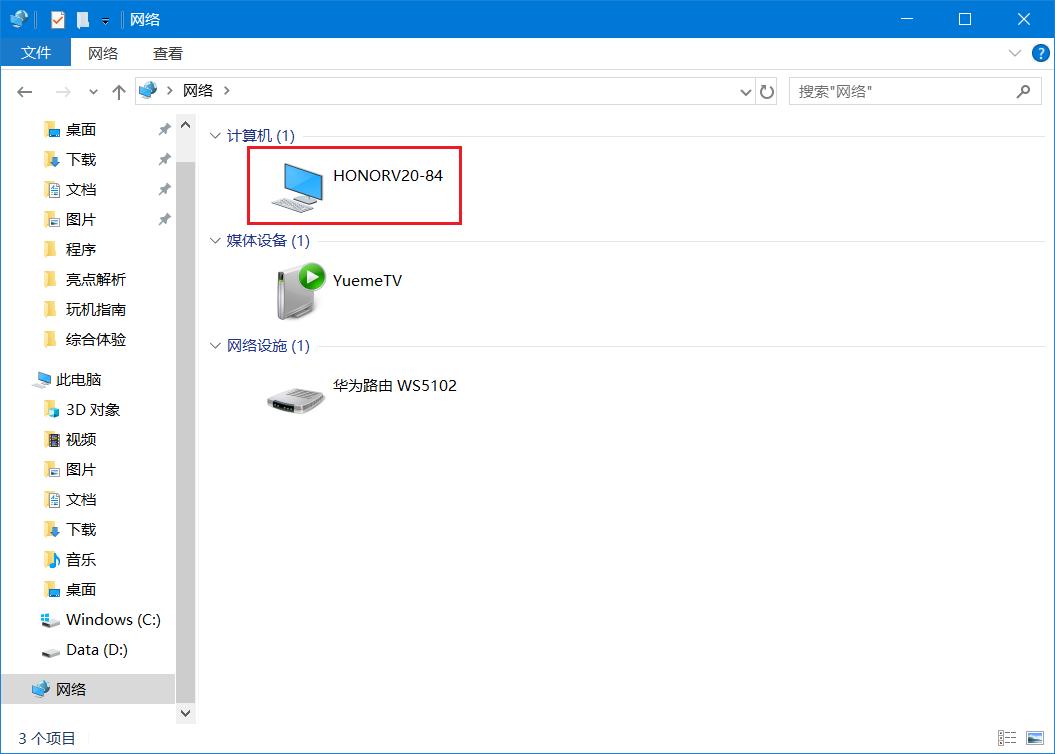Click the 3D 对象 folder icon
Viewport: 1055px width, 754px height.
(52, 409)
